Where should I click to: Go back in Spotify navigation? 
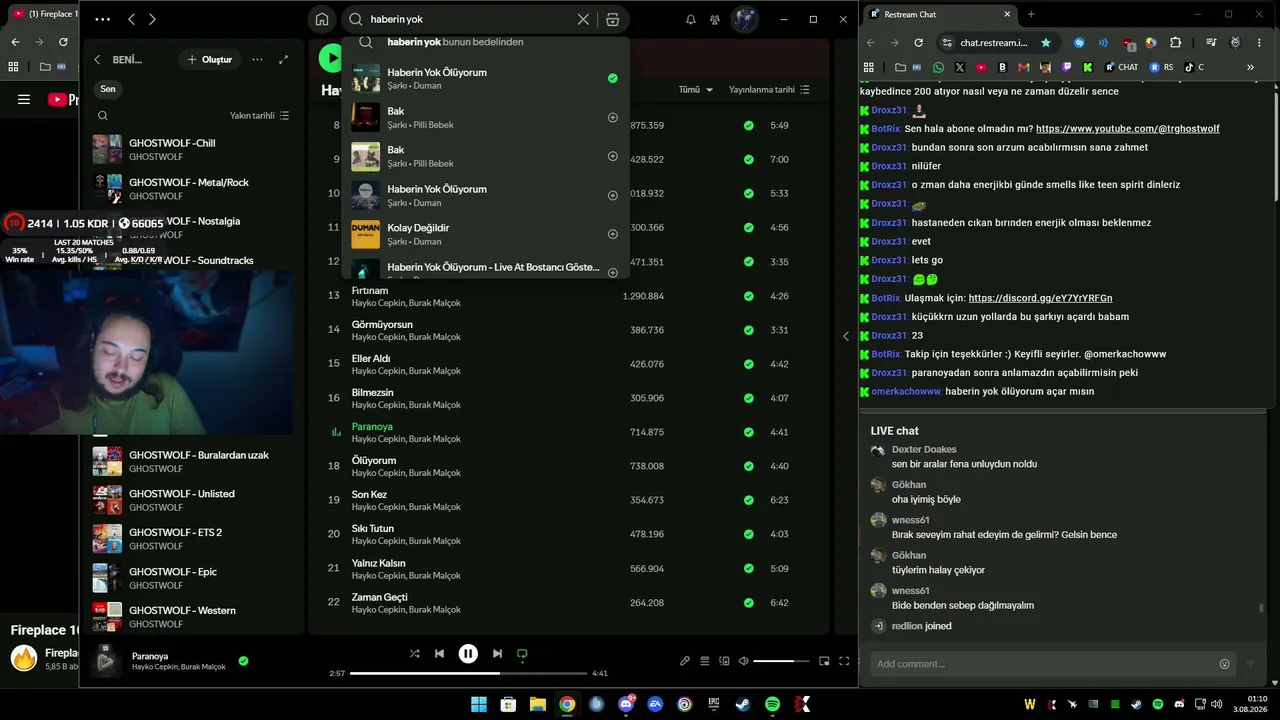131,19
